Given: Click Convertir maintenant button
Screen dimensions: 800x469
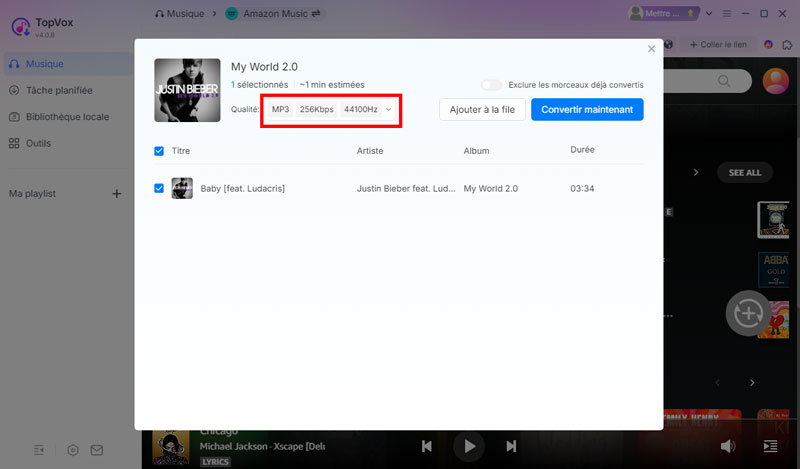Looking at the screenshot, I should pyautogui.click(x=587, y=110).
